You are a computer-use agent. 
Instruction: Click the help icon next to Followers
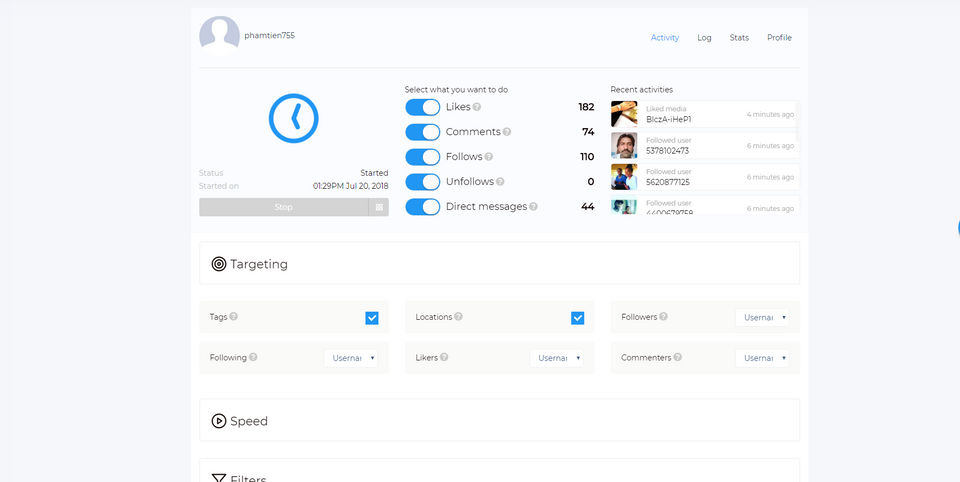click(664, 317)
